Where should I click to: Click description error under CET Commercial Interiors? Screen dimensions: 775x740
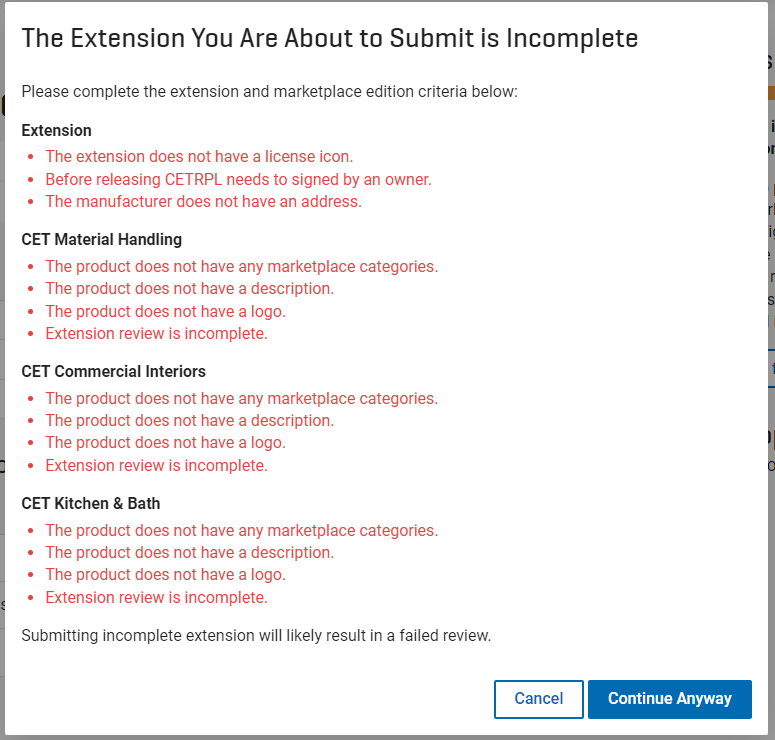[190, 421]
